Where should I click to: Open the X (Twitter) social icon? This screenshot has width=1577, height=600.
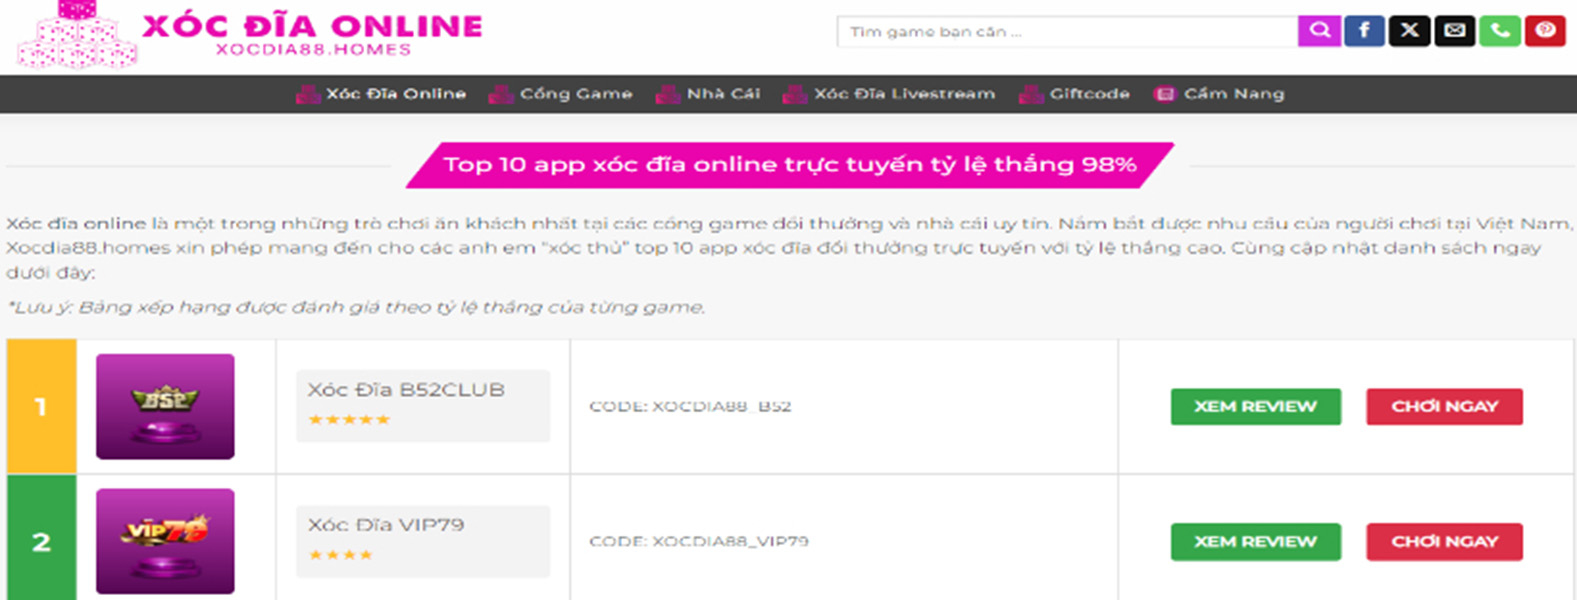[1409, 31]
